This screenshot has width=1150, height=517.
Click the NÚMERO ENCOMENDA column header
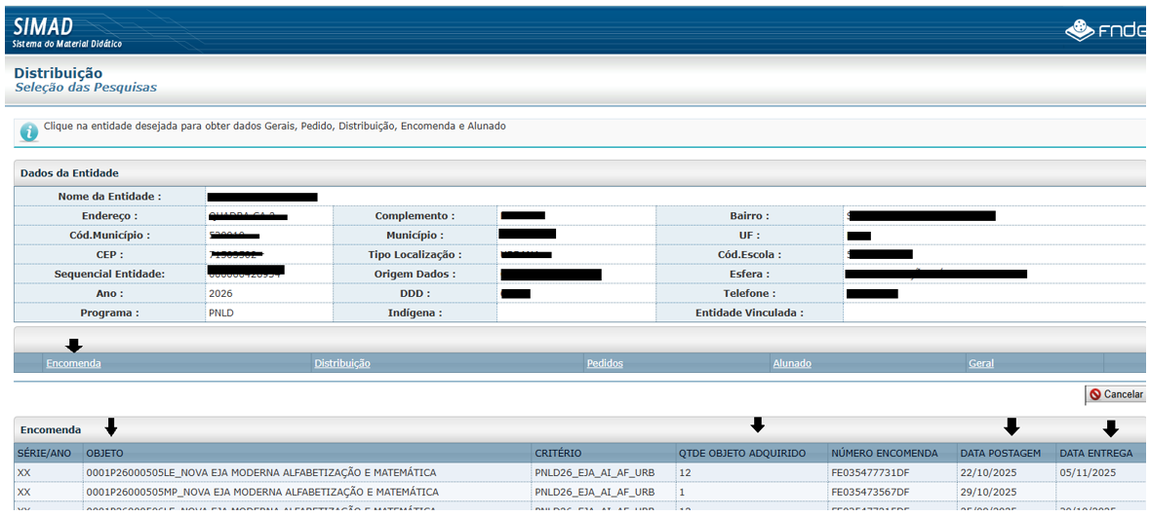(x=884, y=453)
